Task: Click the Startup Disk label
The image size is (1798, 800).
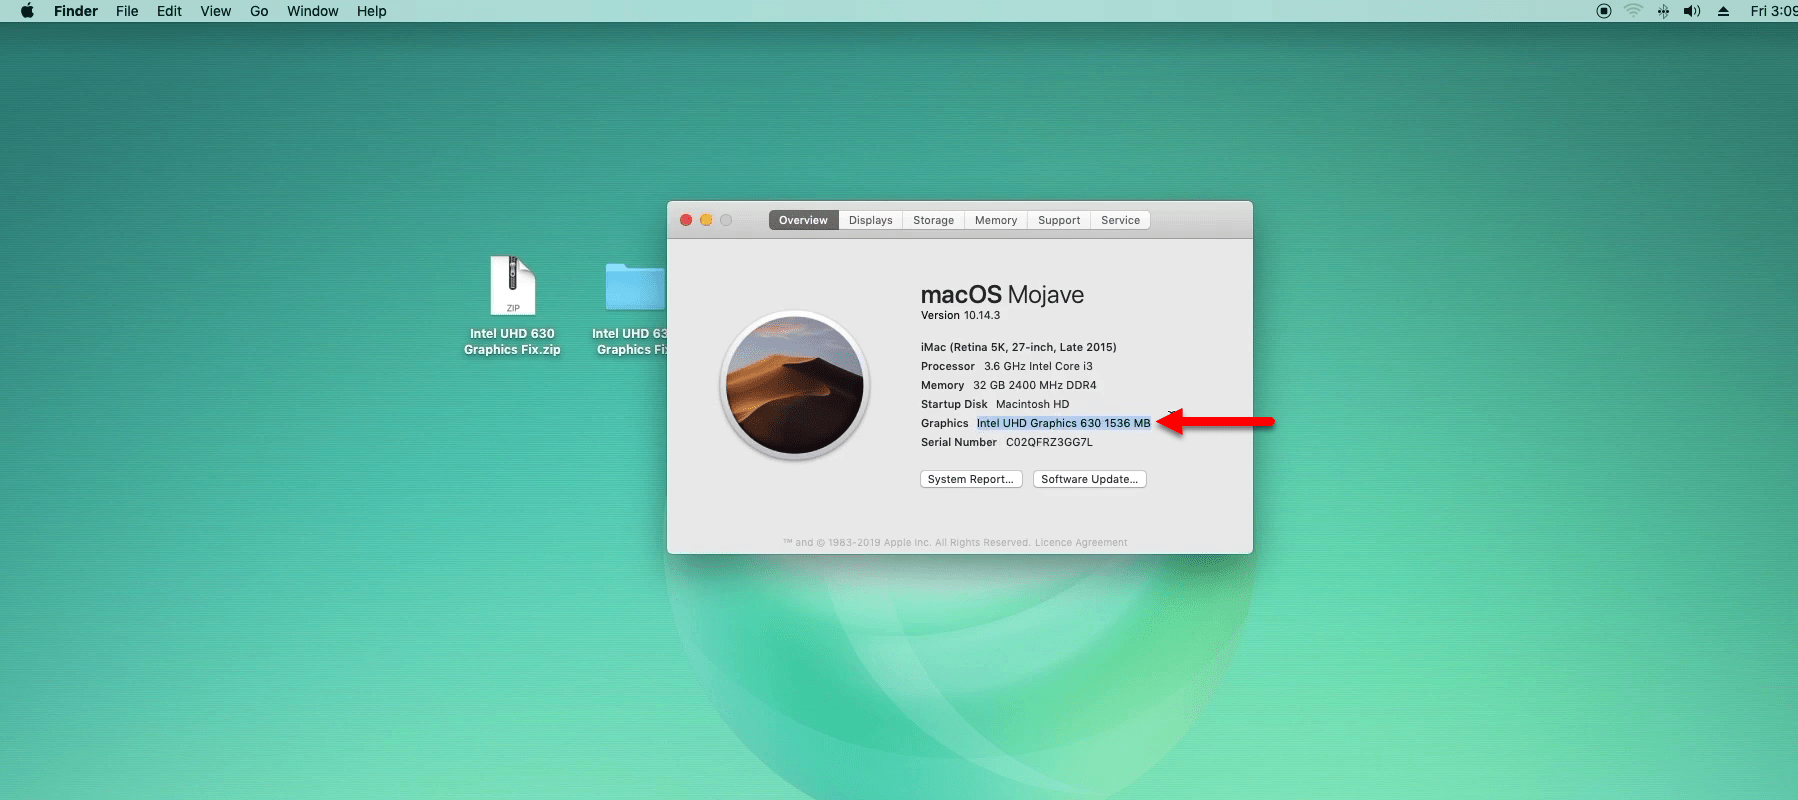Action: click(954, 405)
